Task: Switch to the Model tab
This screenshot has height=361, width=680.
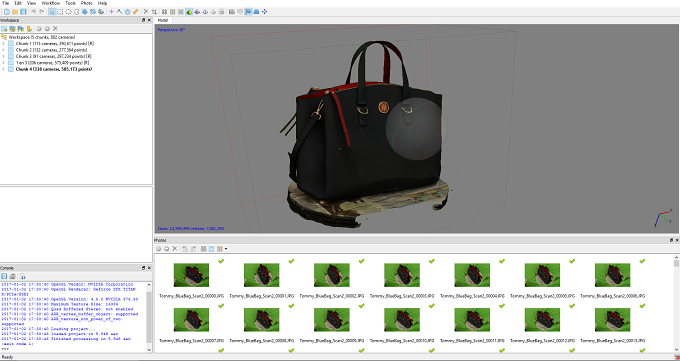Action: (163, 20)
